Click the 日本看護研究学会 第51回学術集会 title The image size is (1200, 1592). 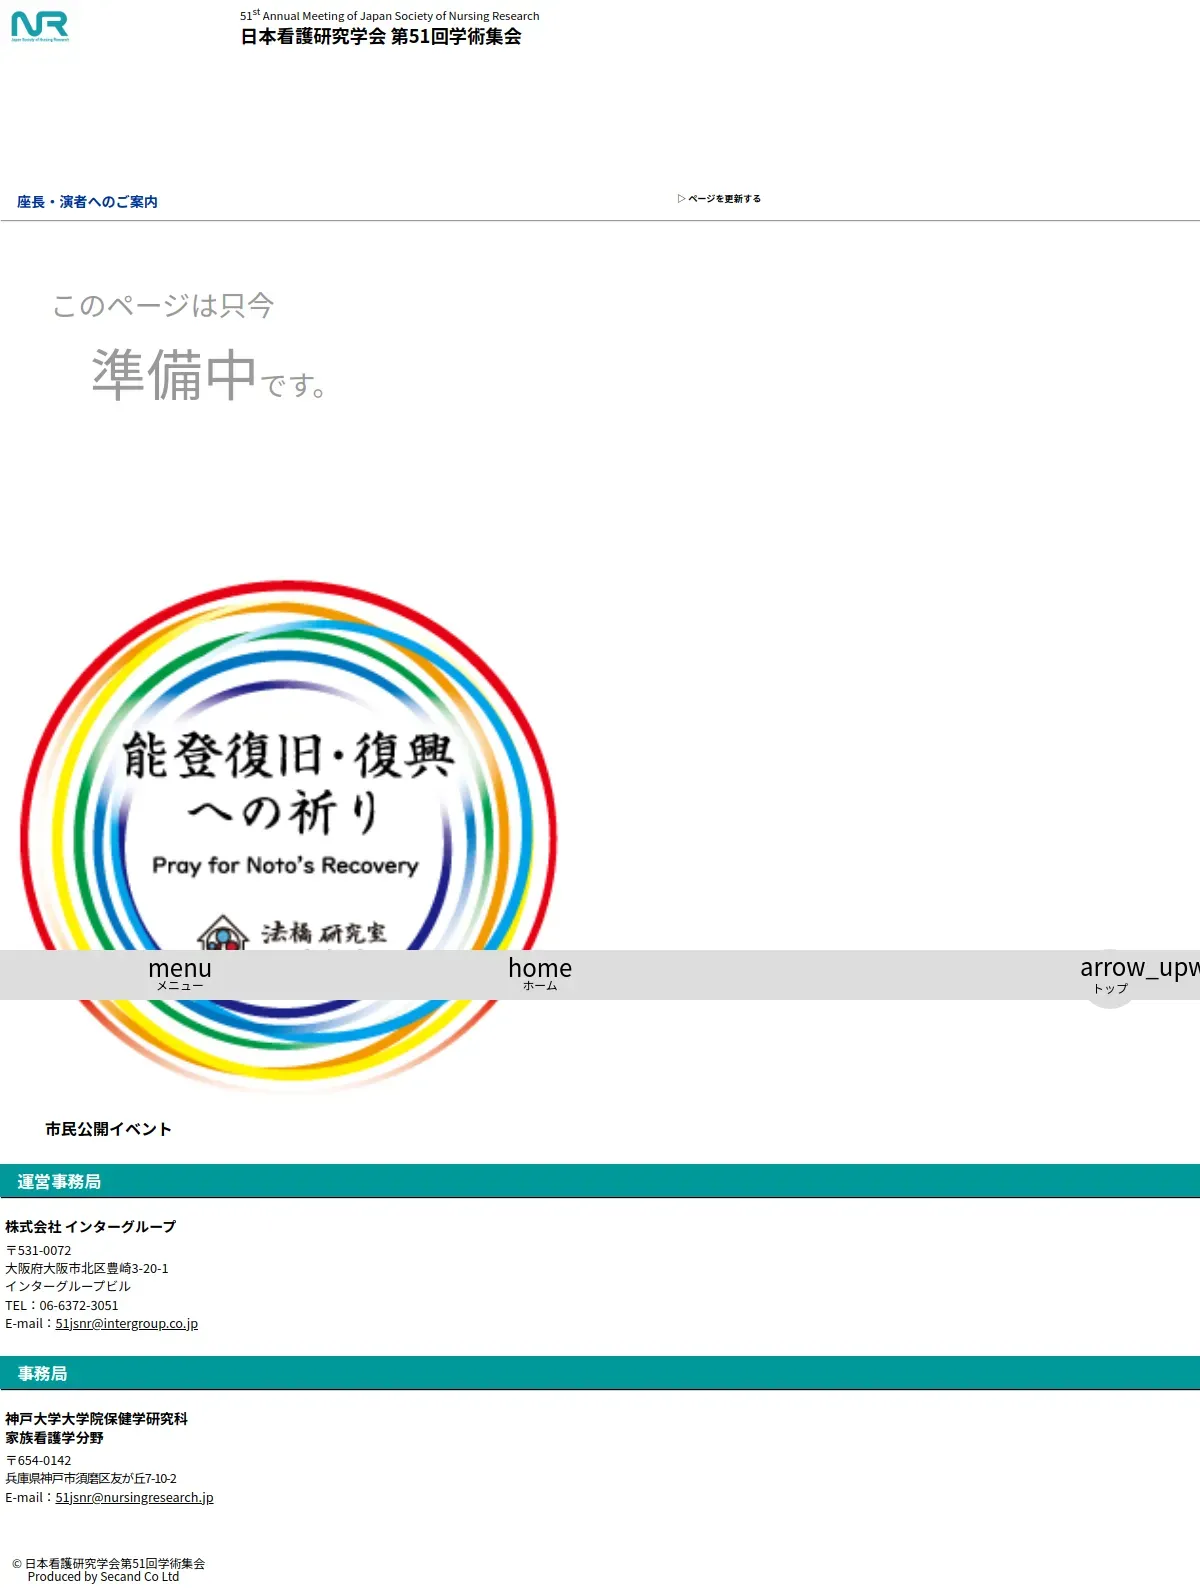click(x=381, y=36)
